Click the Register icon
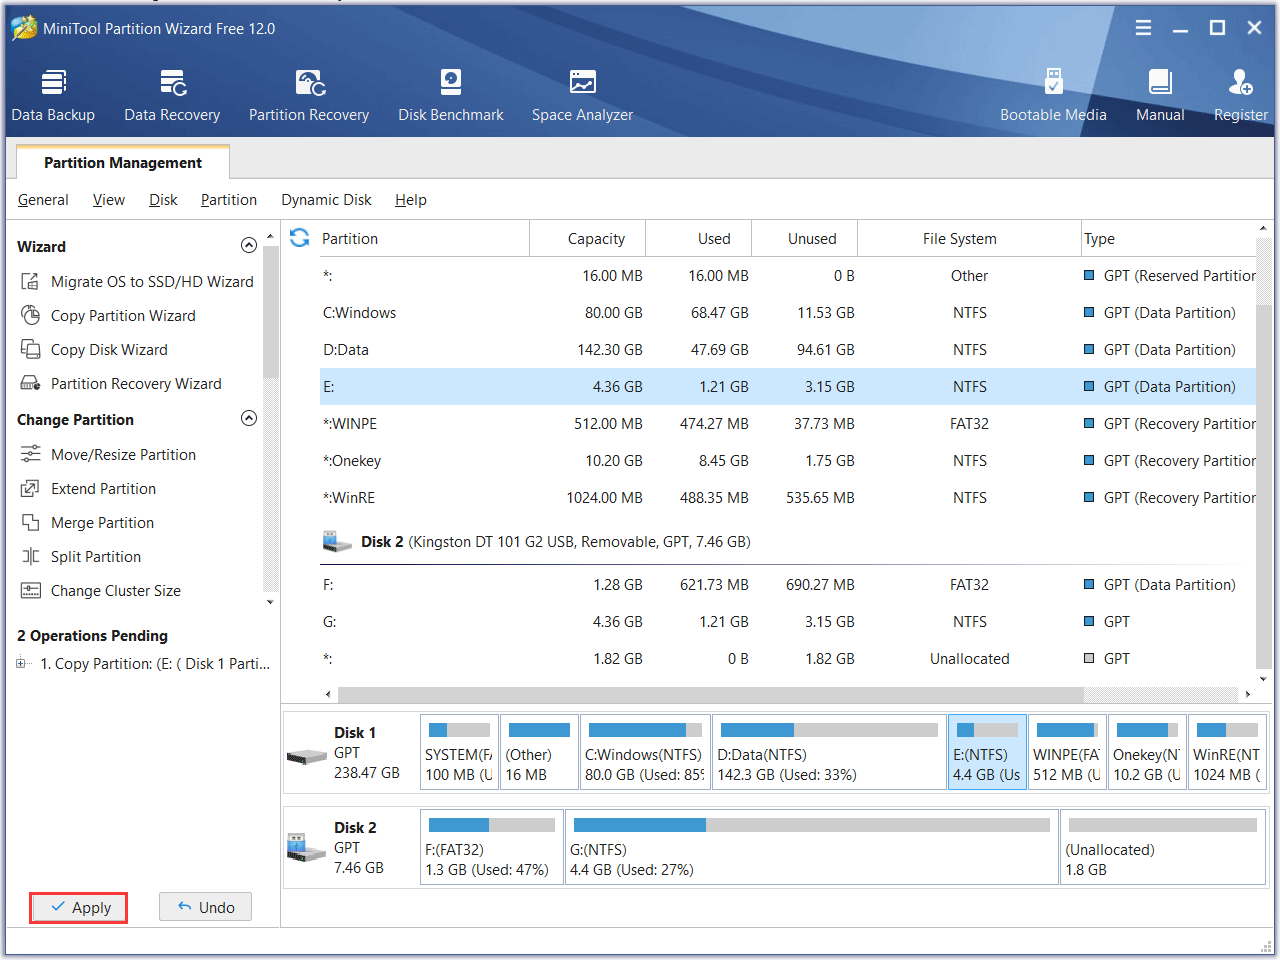 1240,82
